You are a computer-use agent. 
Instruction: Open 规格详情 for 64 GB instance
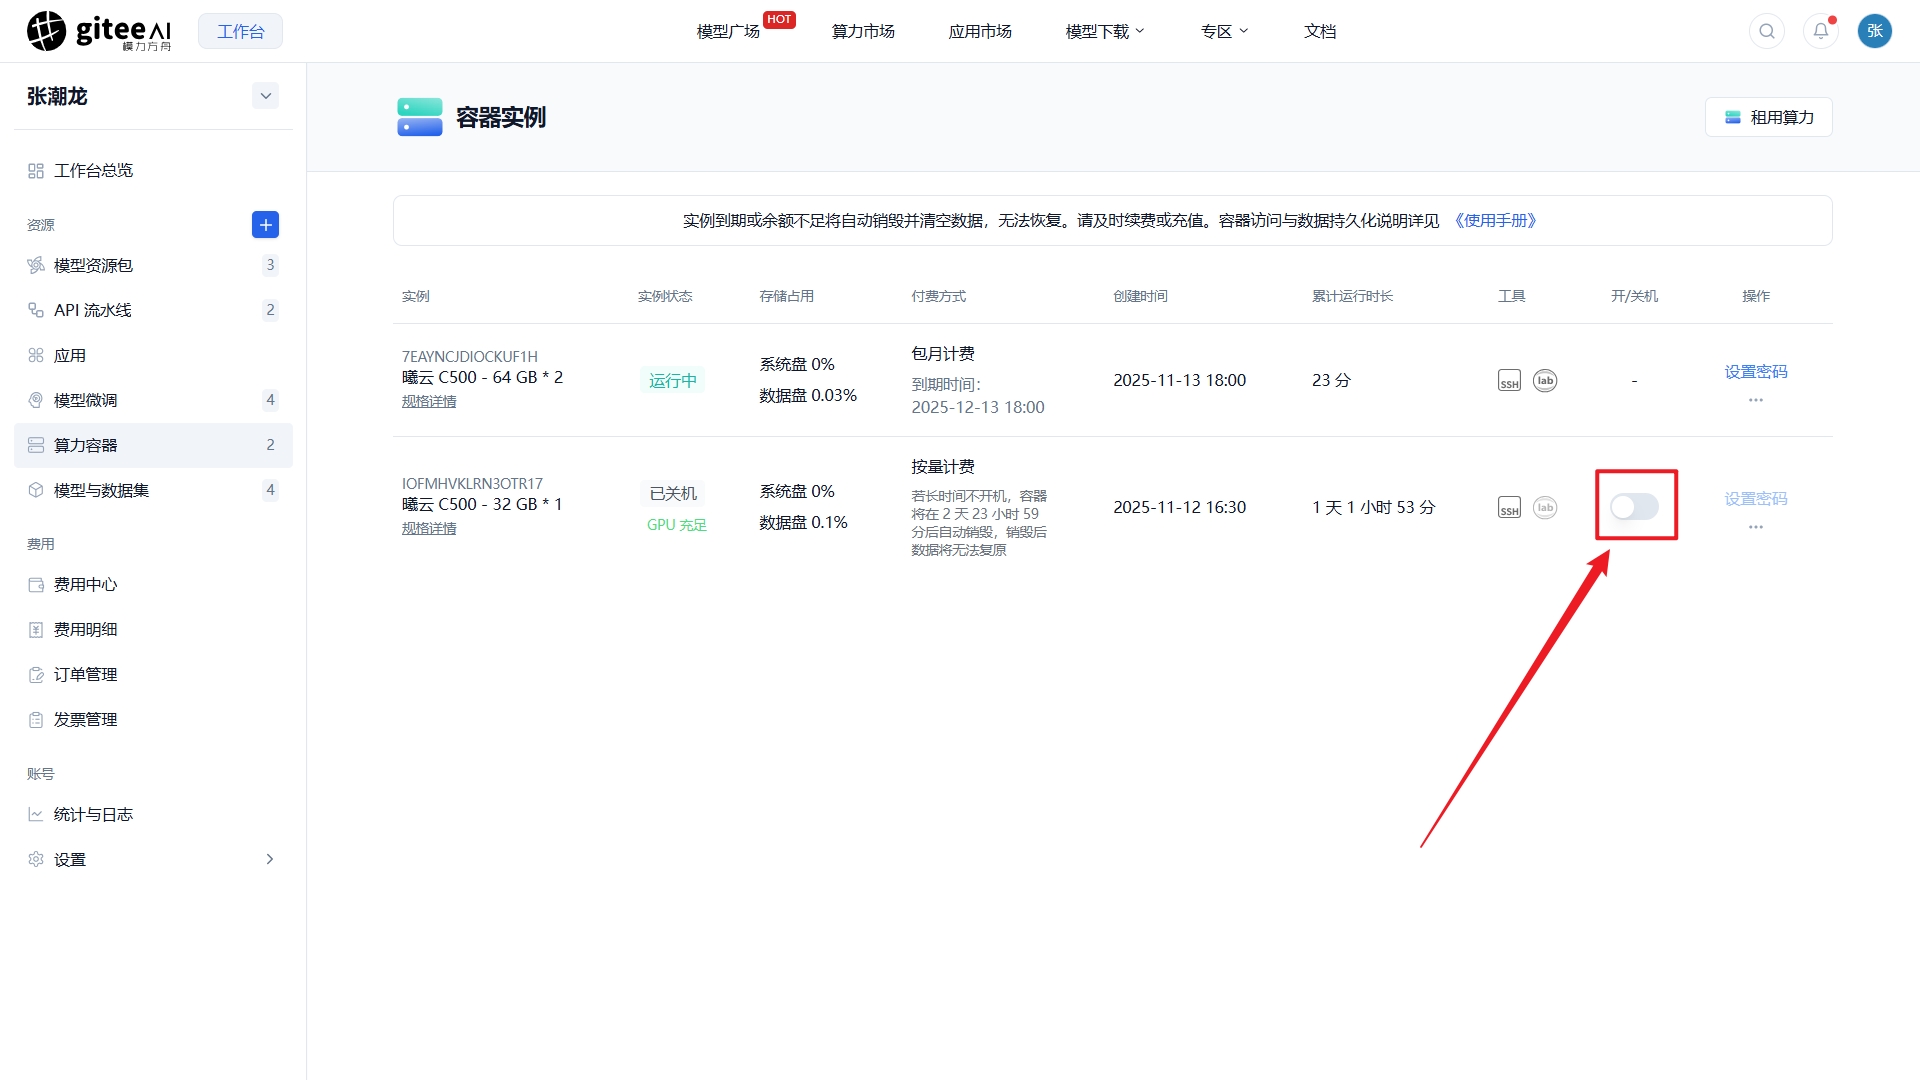coord(429,402)
